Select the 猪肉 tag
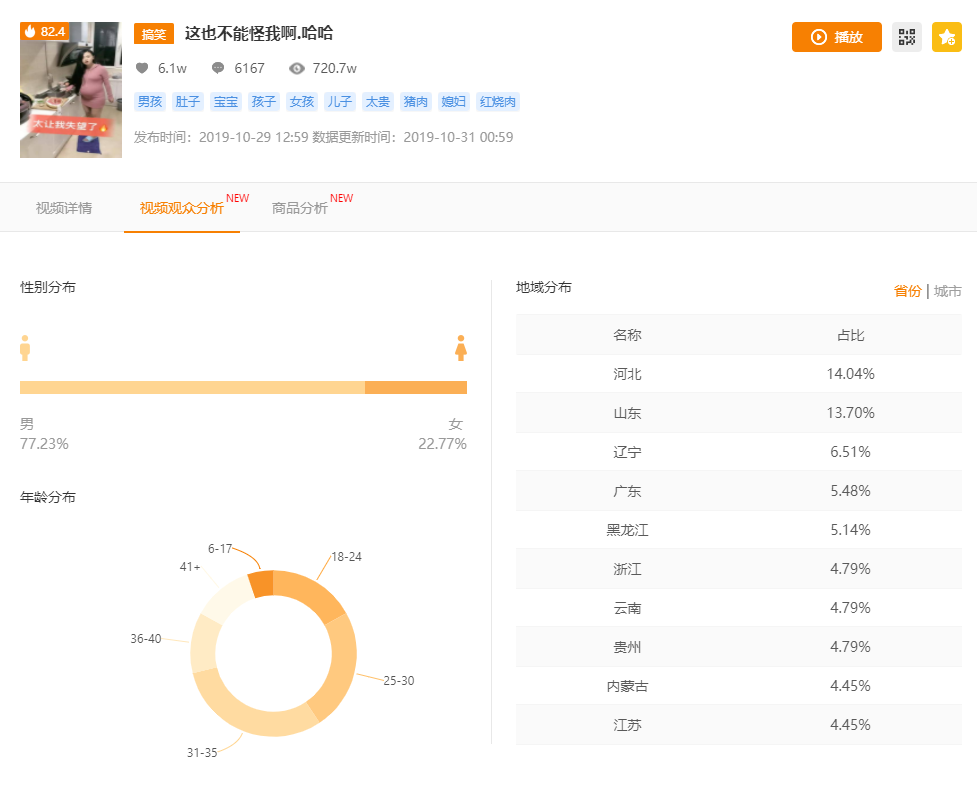Viewport: 977px width, 792px height. [x=416, y=102]
